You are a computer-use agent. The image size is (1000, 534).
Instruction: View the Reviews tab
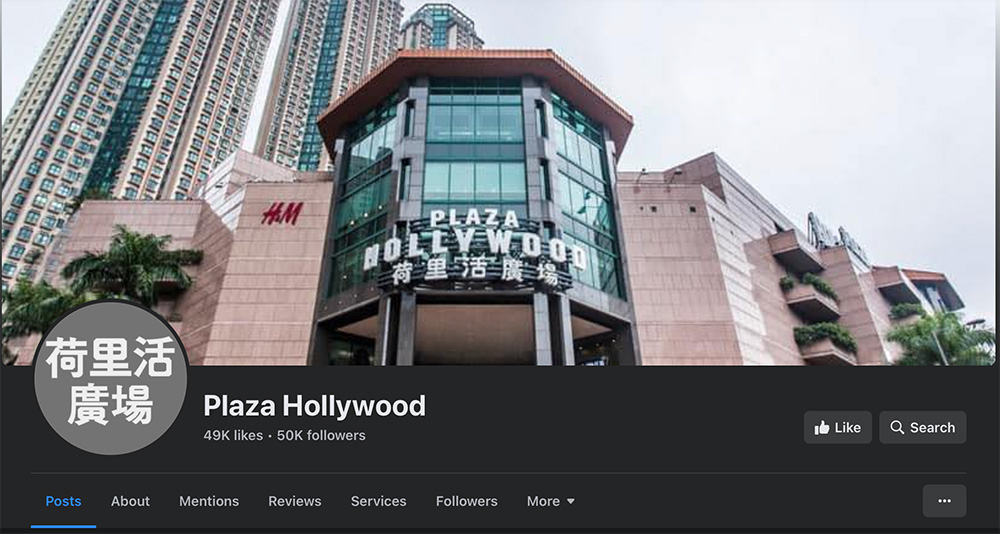pos(295,501)
